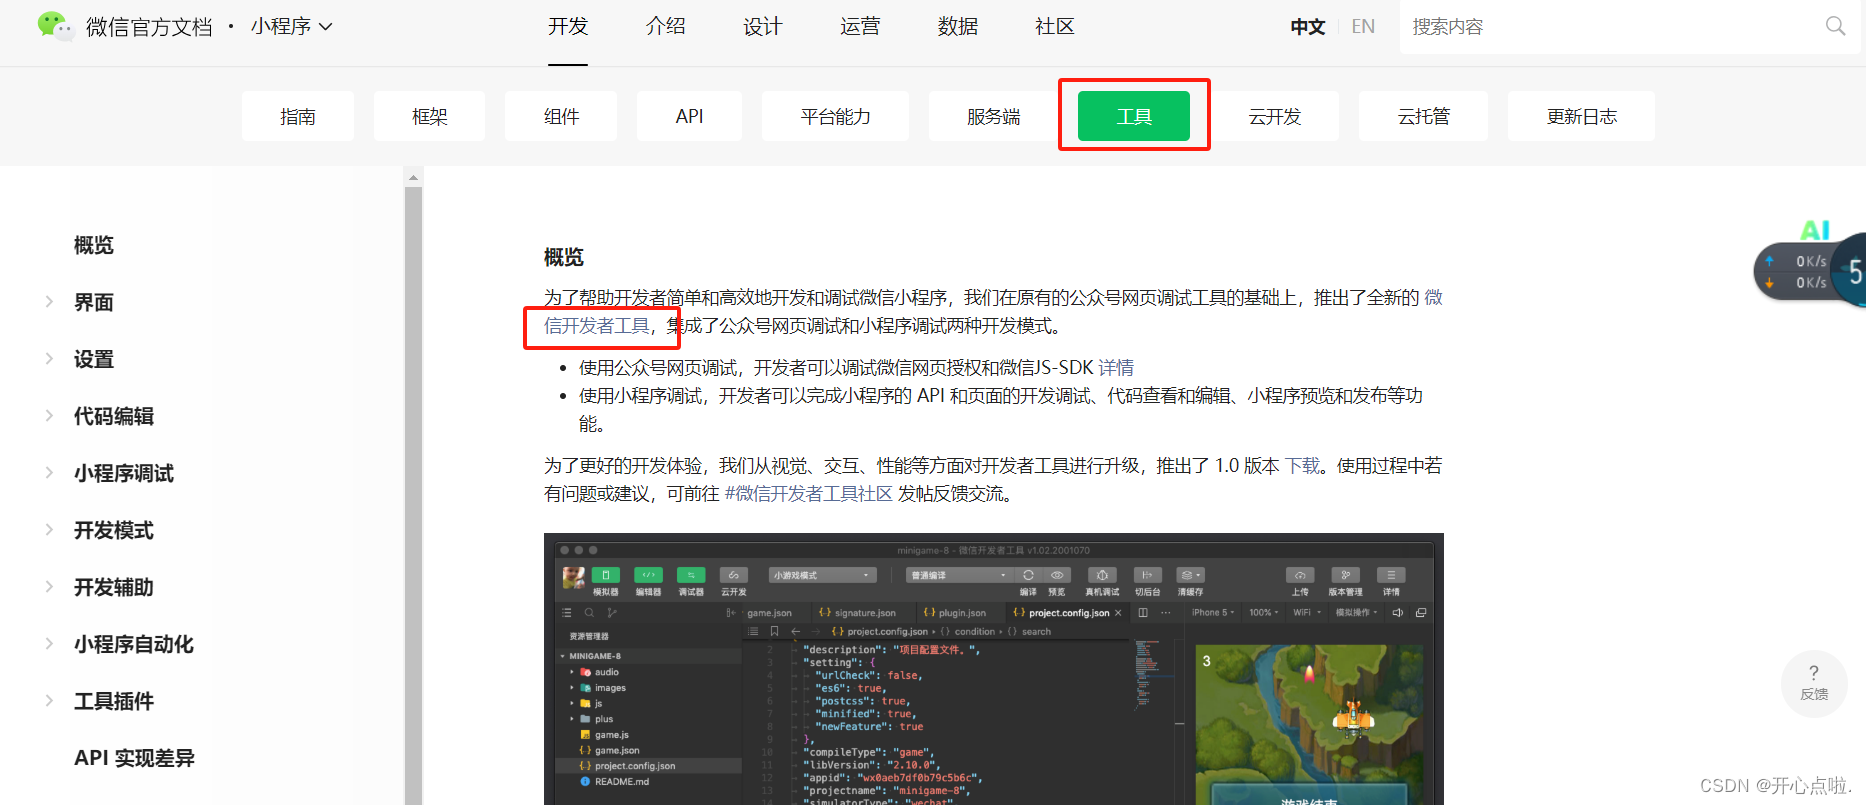Open the 平台能力 sub-navigation button
Screen dimensions: 1866x805
[x=835, y=116]
